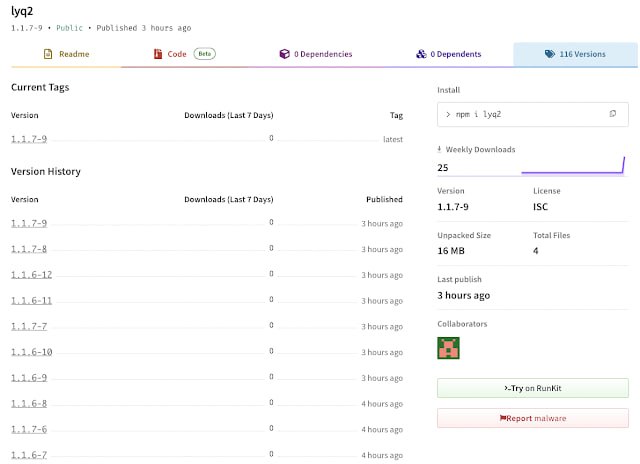Click the npm i lyq2 install field
This screenshot has height=464, width=640.
tap(533, 114)
